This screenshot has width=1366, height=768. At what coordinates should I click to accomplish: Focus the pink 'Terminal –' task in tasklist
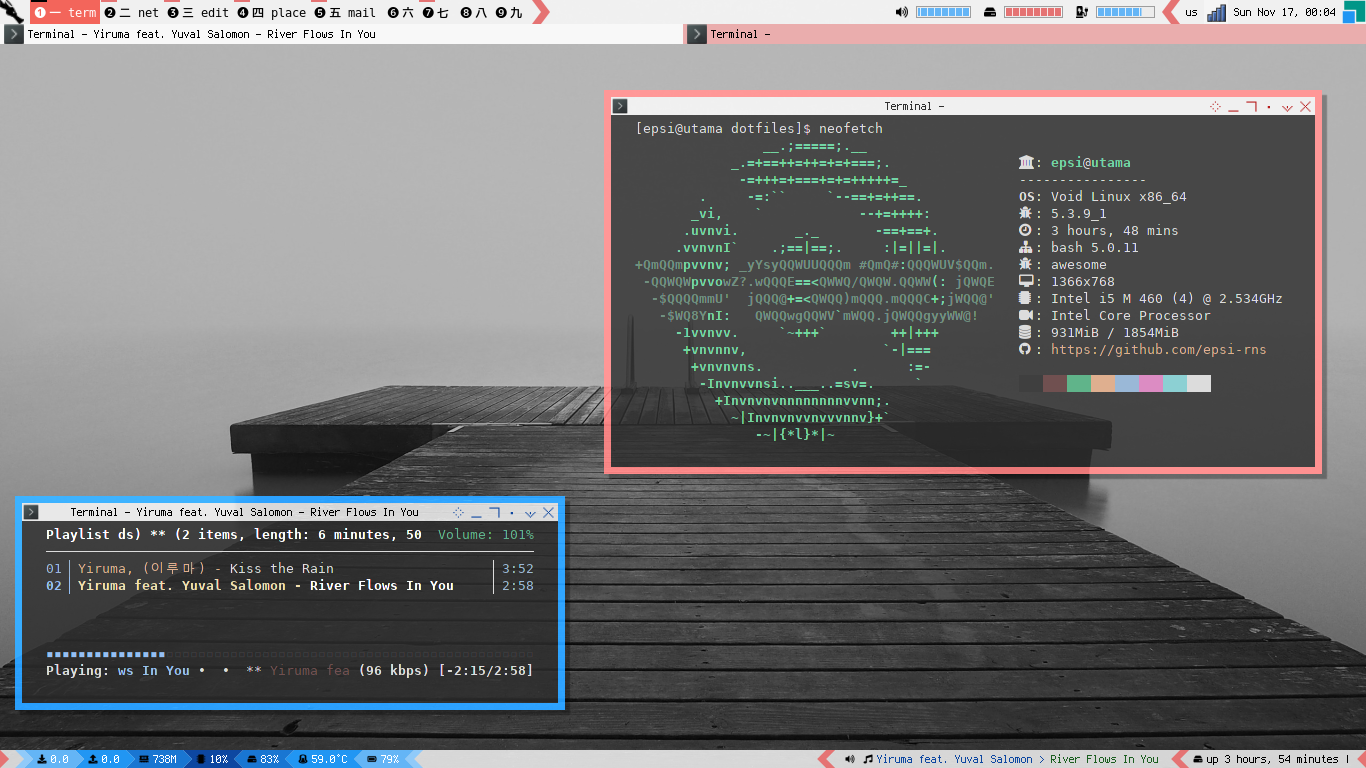click(x=1025, y=34)
